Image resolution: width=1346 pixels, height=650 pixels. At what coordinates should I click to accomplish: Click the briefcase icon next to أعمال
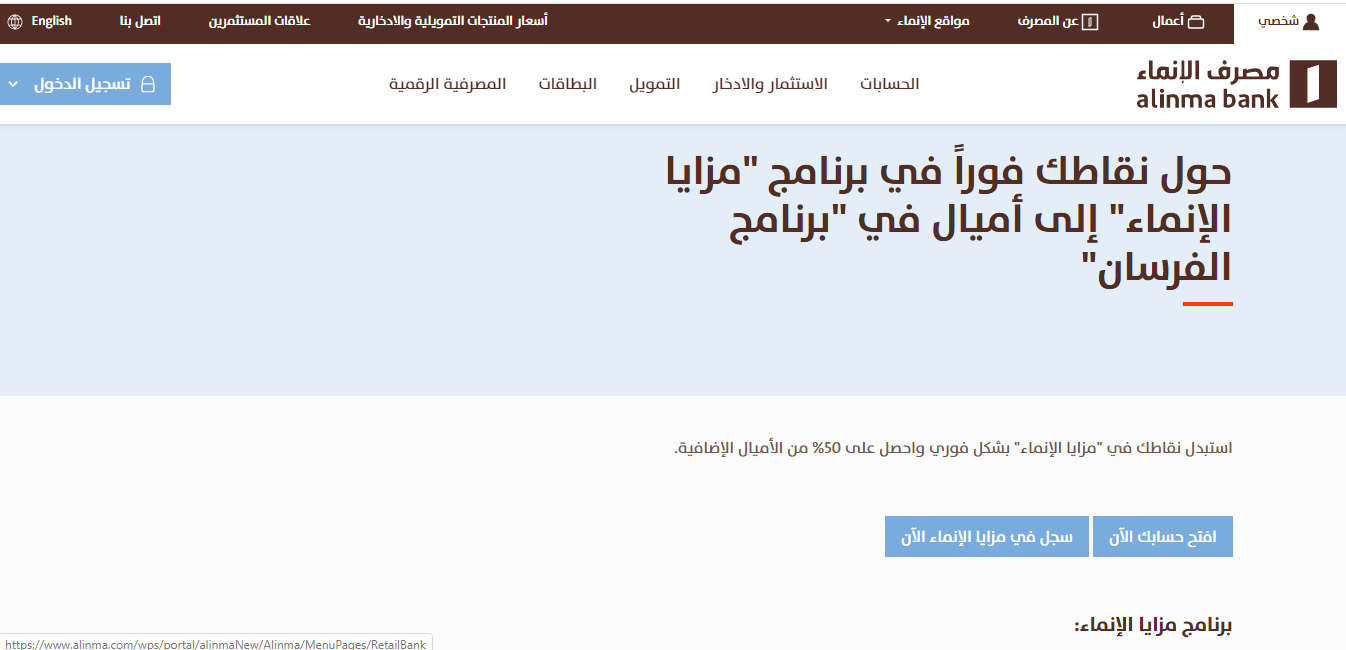coord(1196,21)
